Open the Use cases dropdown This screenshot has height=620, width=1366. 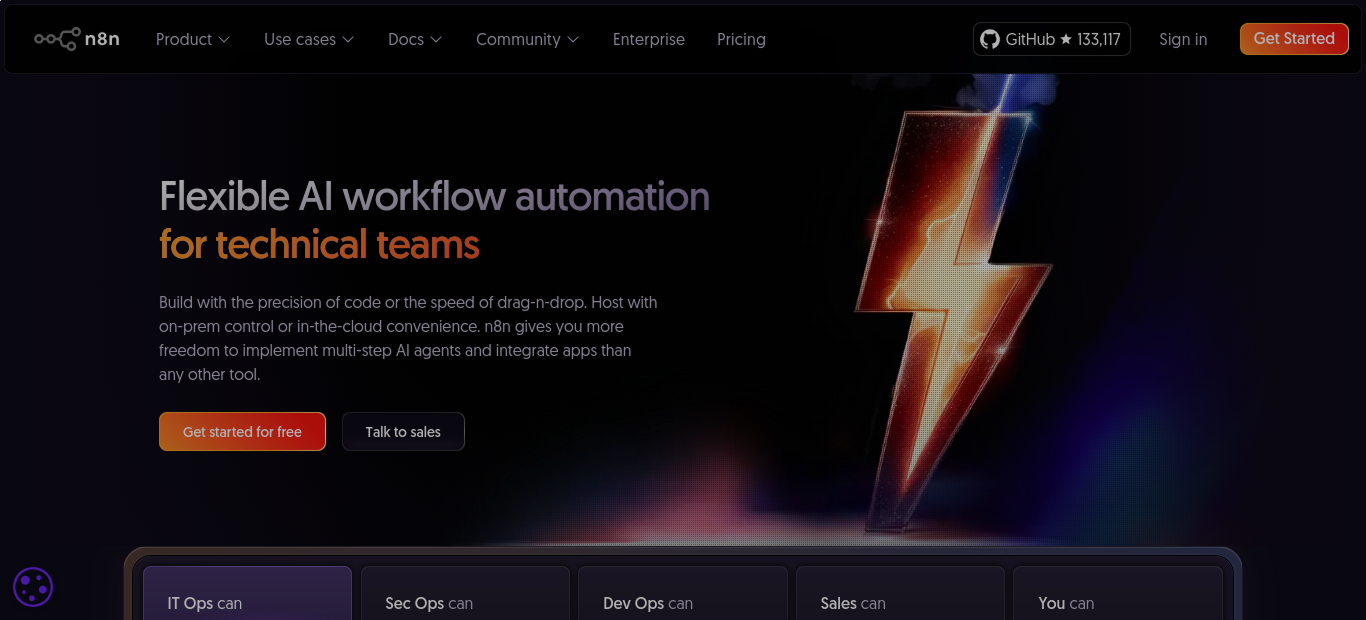click(308, 39)
